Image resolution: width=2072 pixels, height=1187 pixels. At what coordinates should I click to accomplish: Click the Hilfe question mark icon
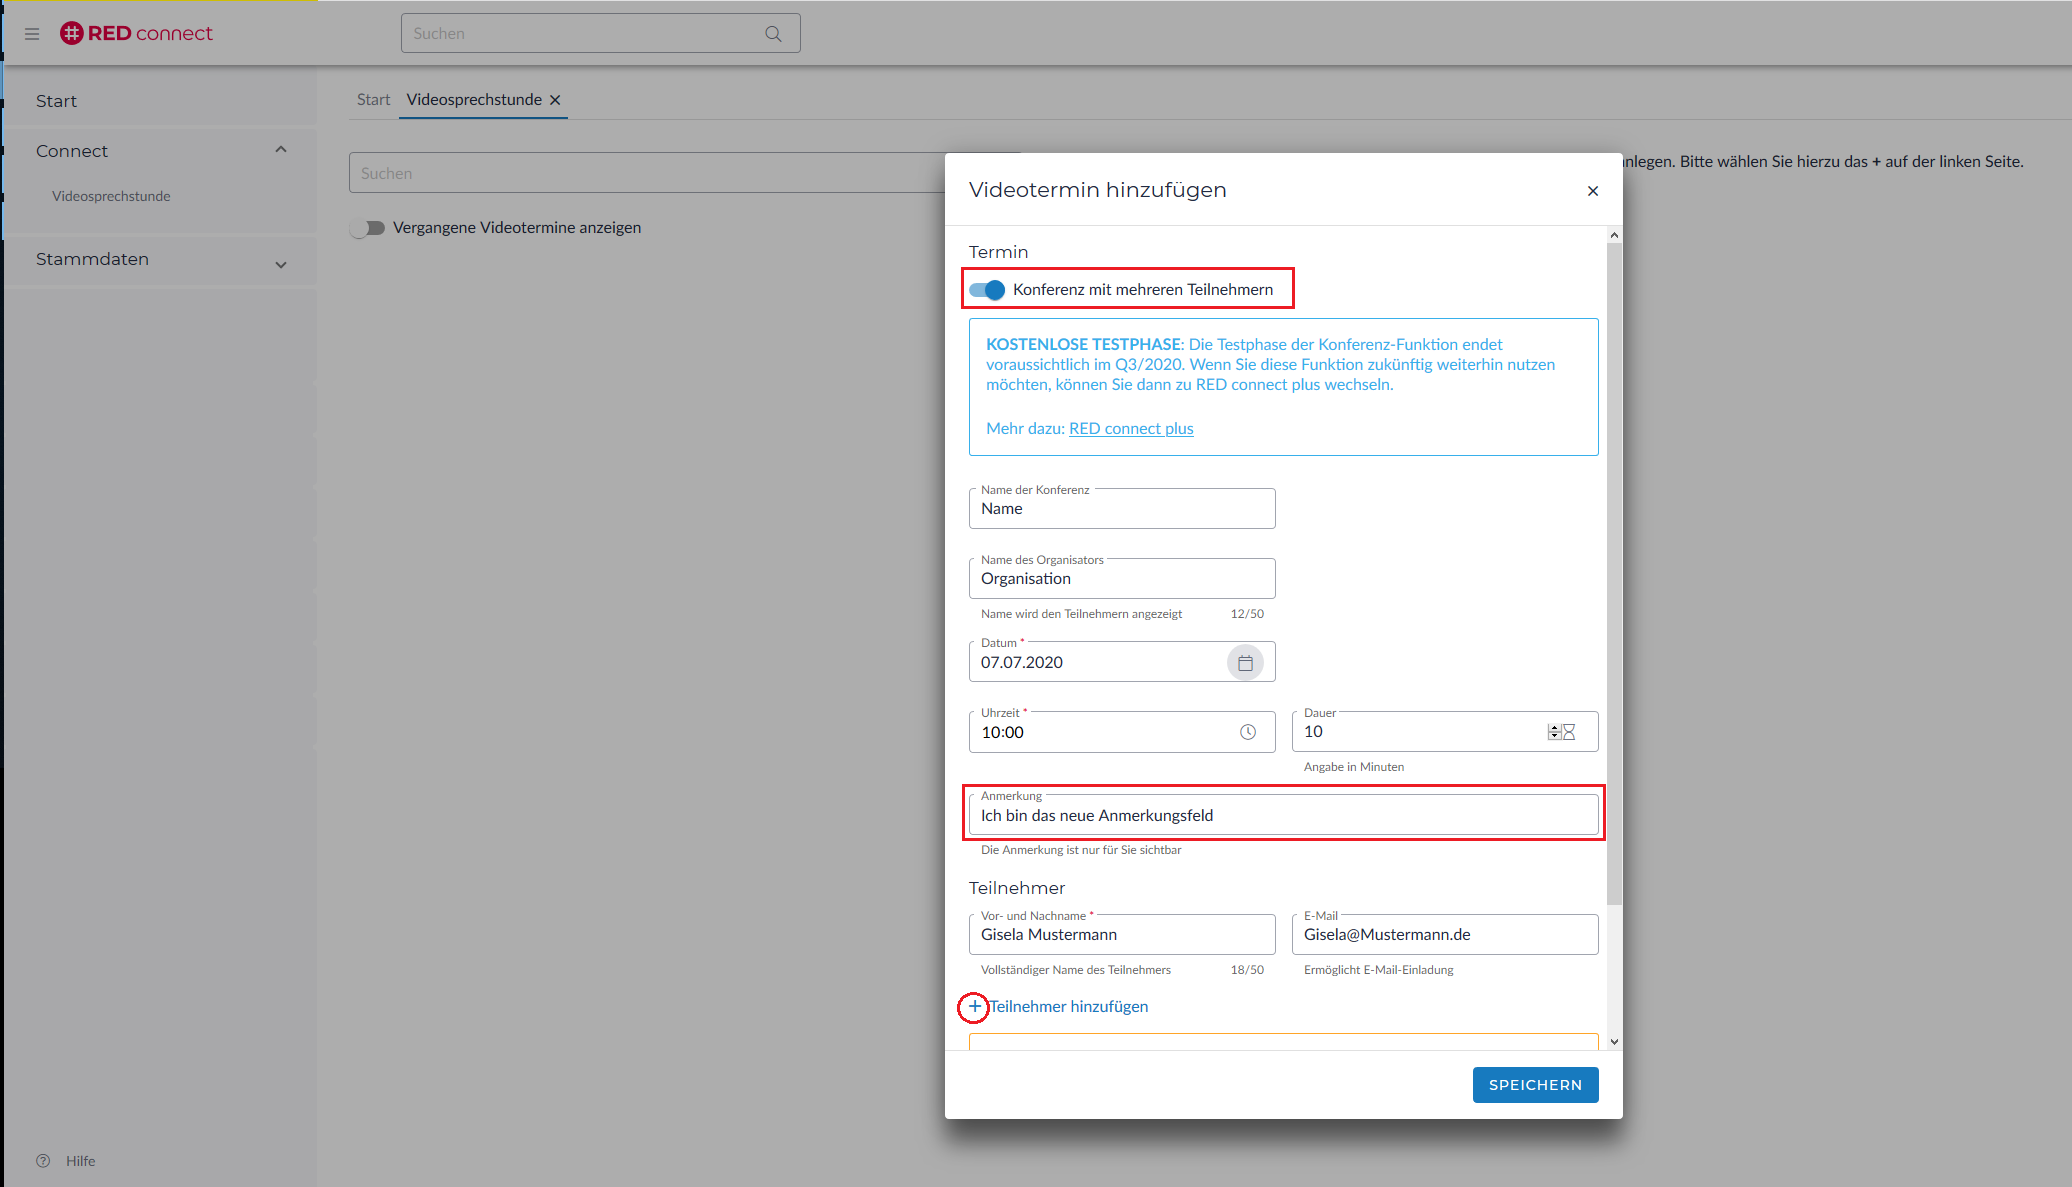(43, 1161)
